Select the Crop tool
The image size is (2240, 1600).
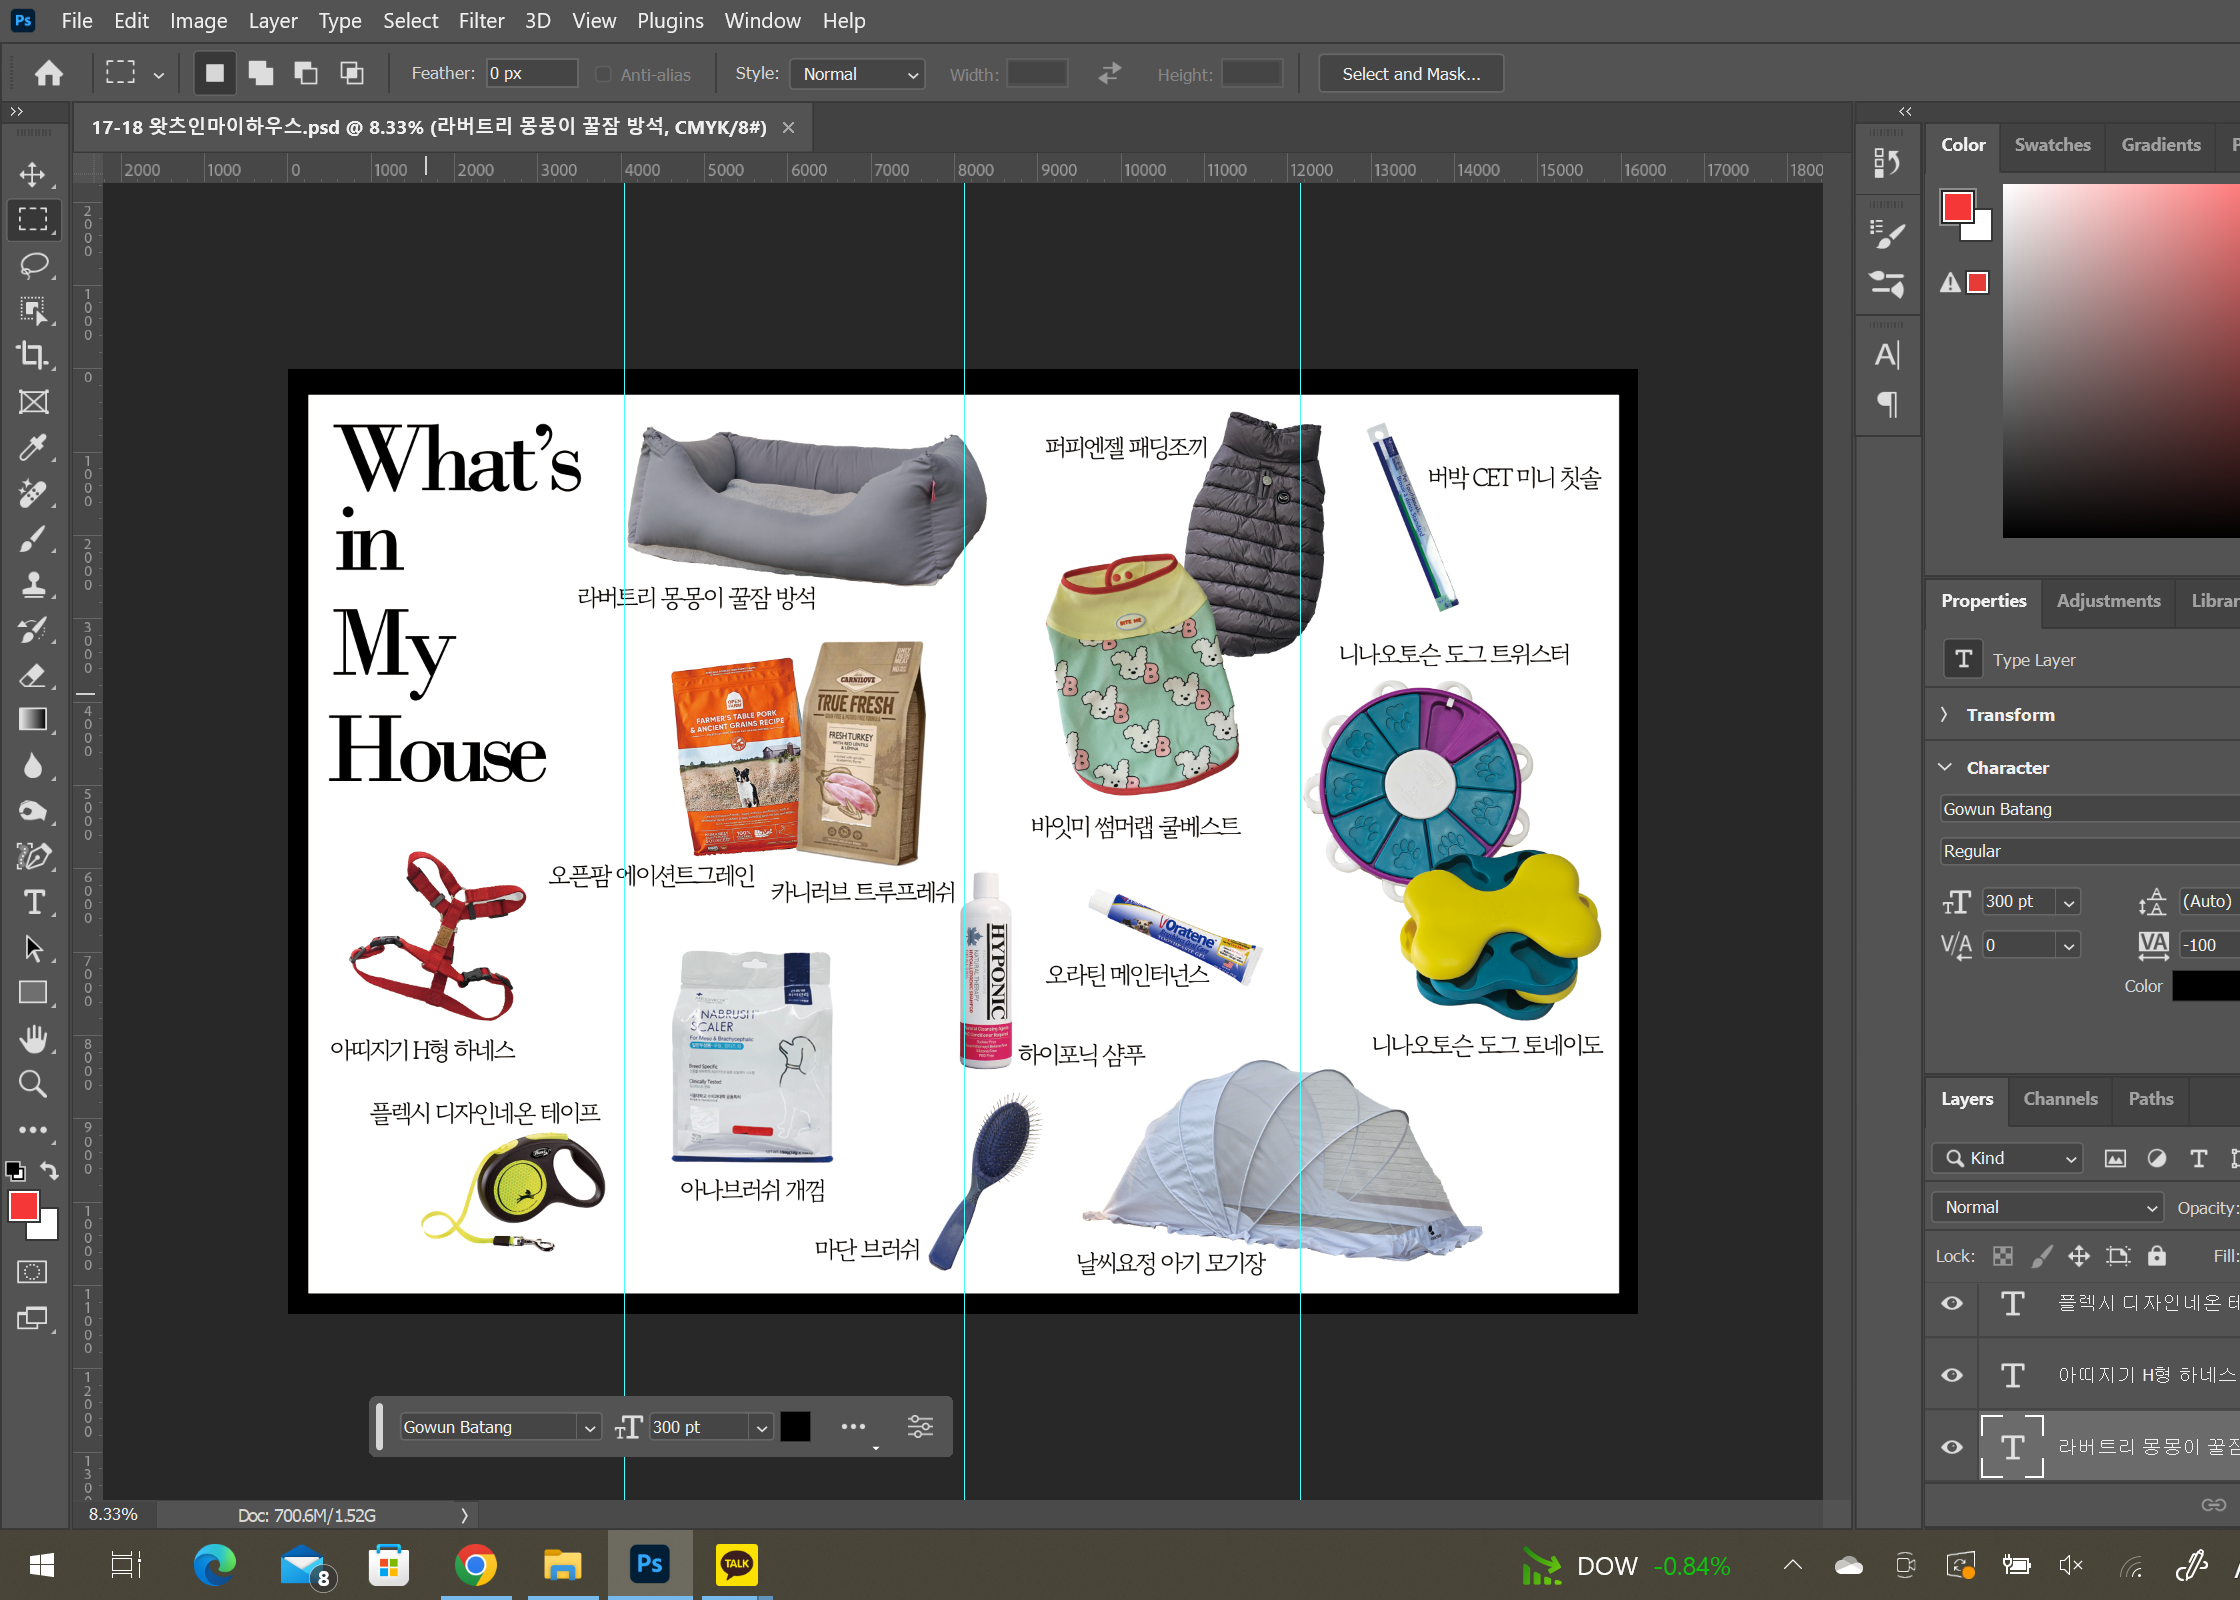(33, 356)
